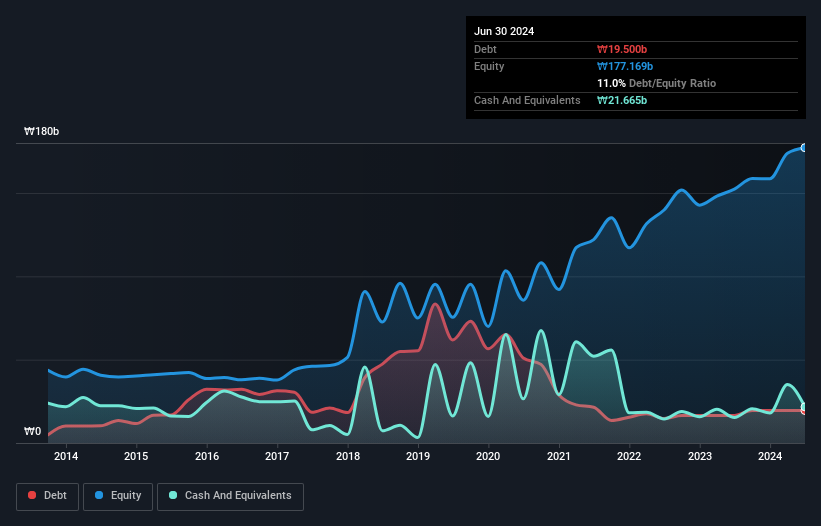
Task: Click the red Debt legend dot
Action: point(32,495)
